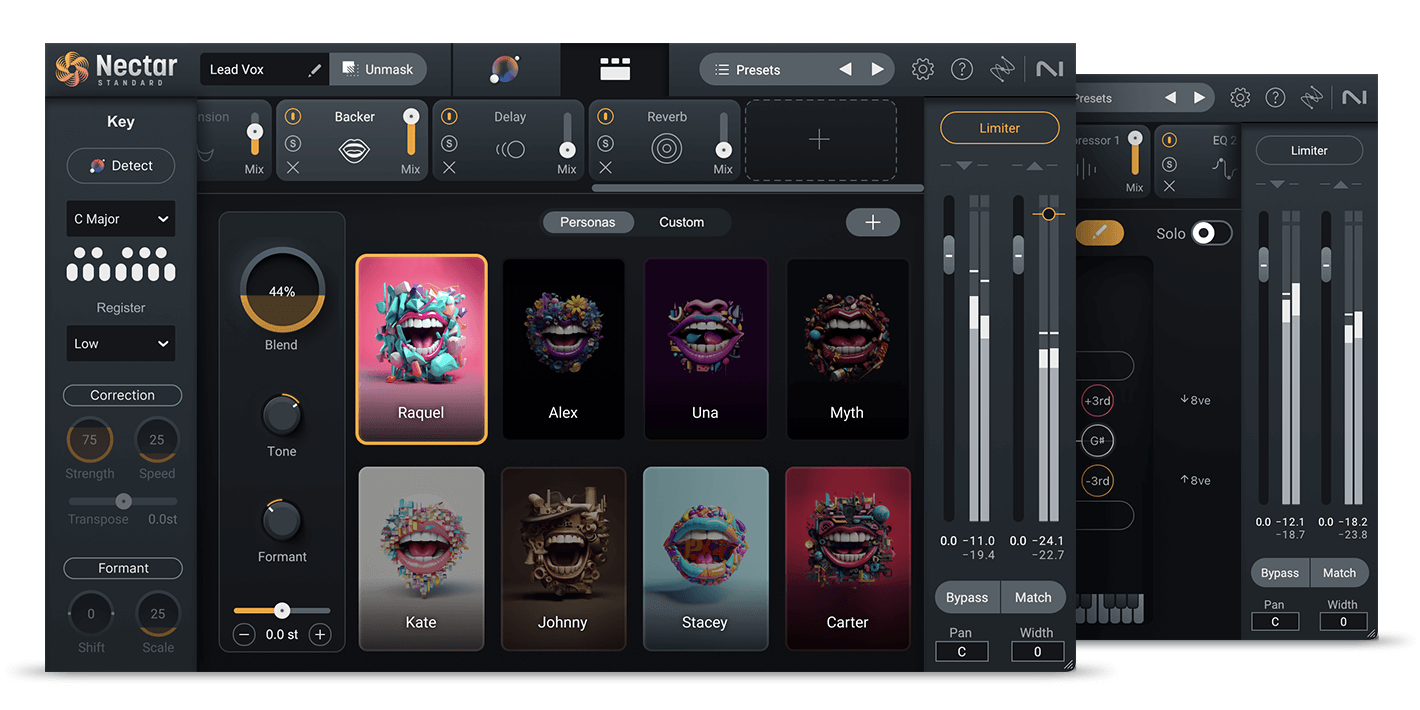Open the Delay module icon
This screenshot has width=1420, height=710.
tap(510, 151)
